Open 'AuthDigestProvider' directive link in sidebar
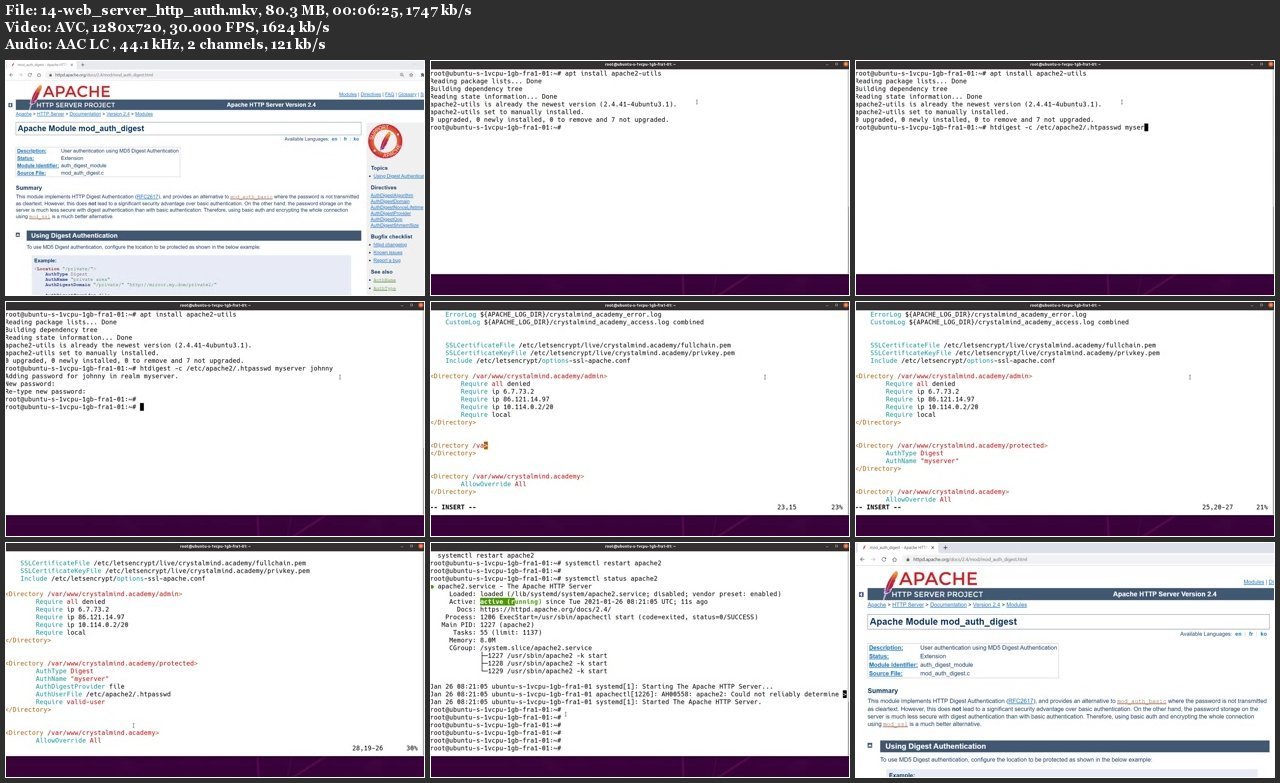The height and width of the screenshot is (783, 1280). pos(390,213)
